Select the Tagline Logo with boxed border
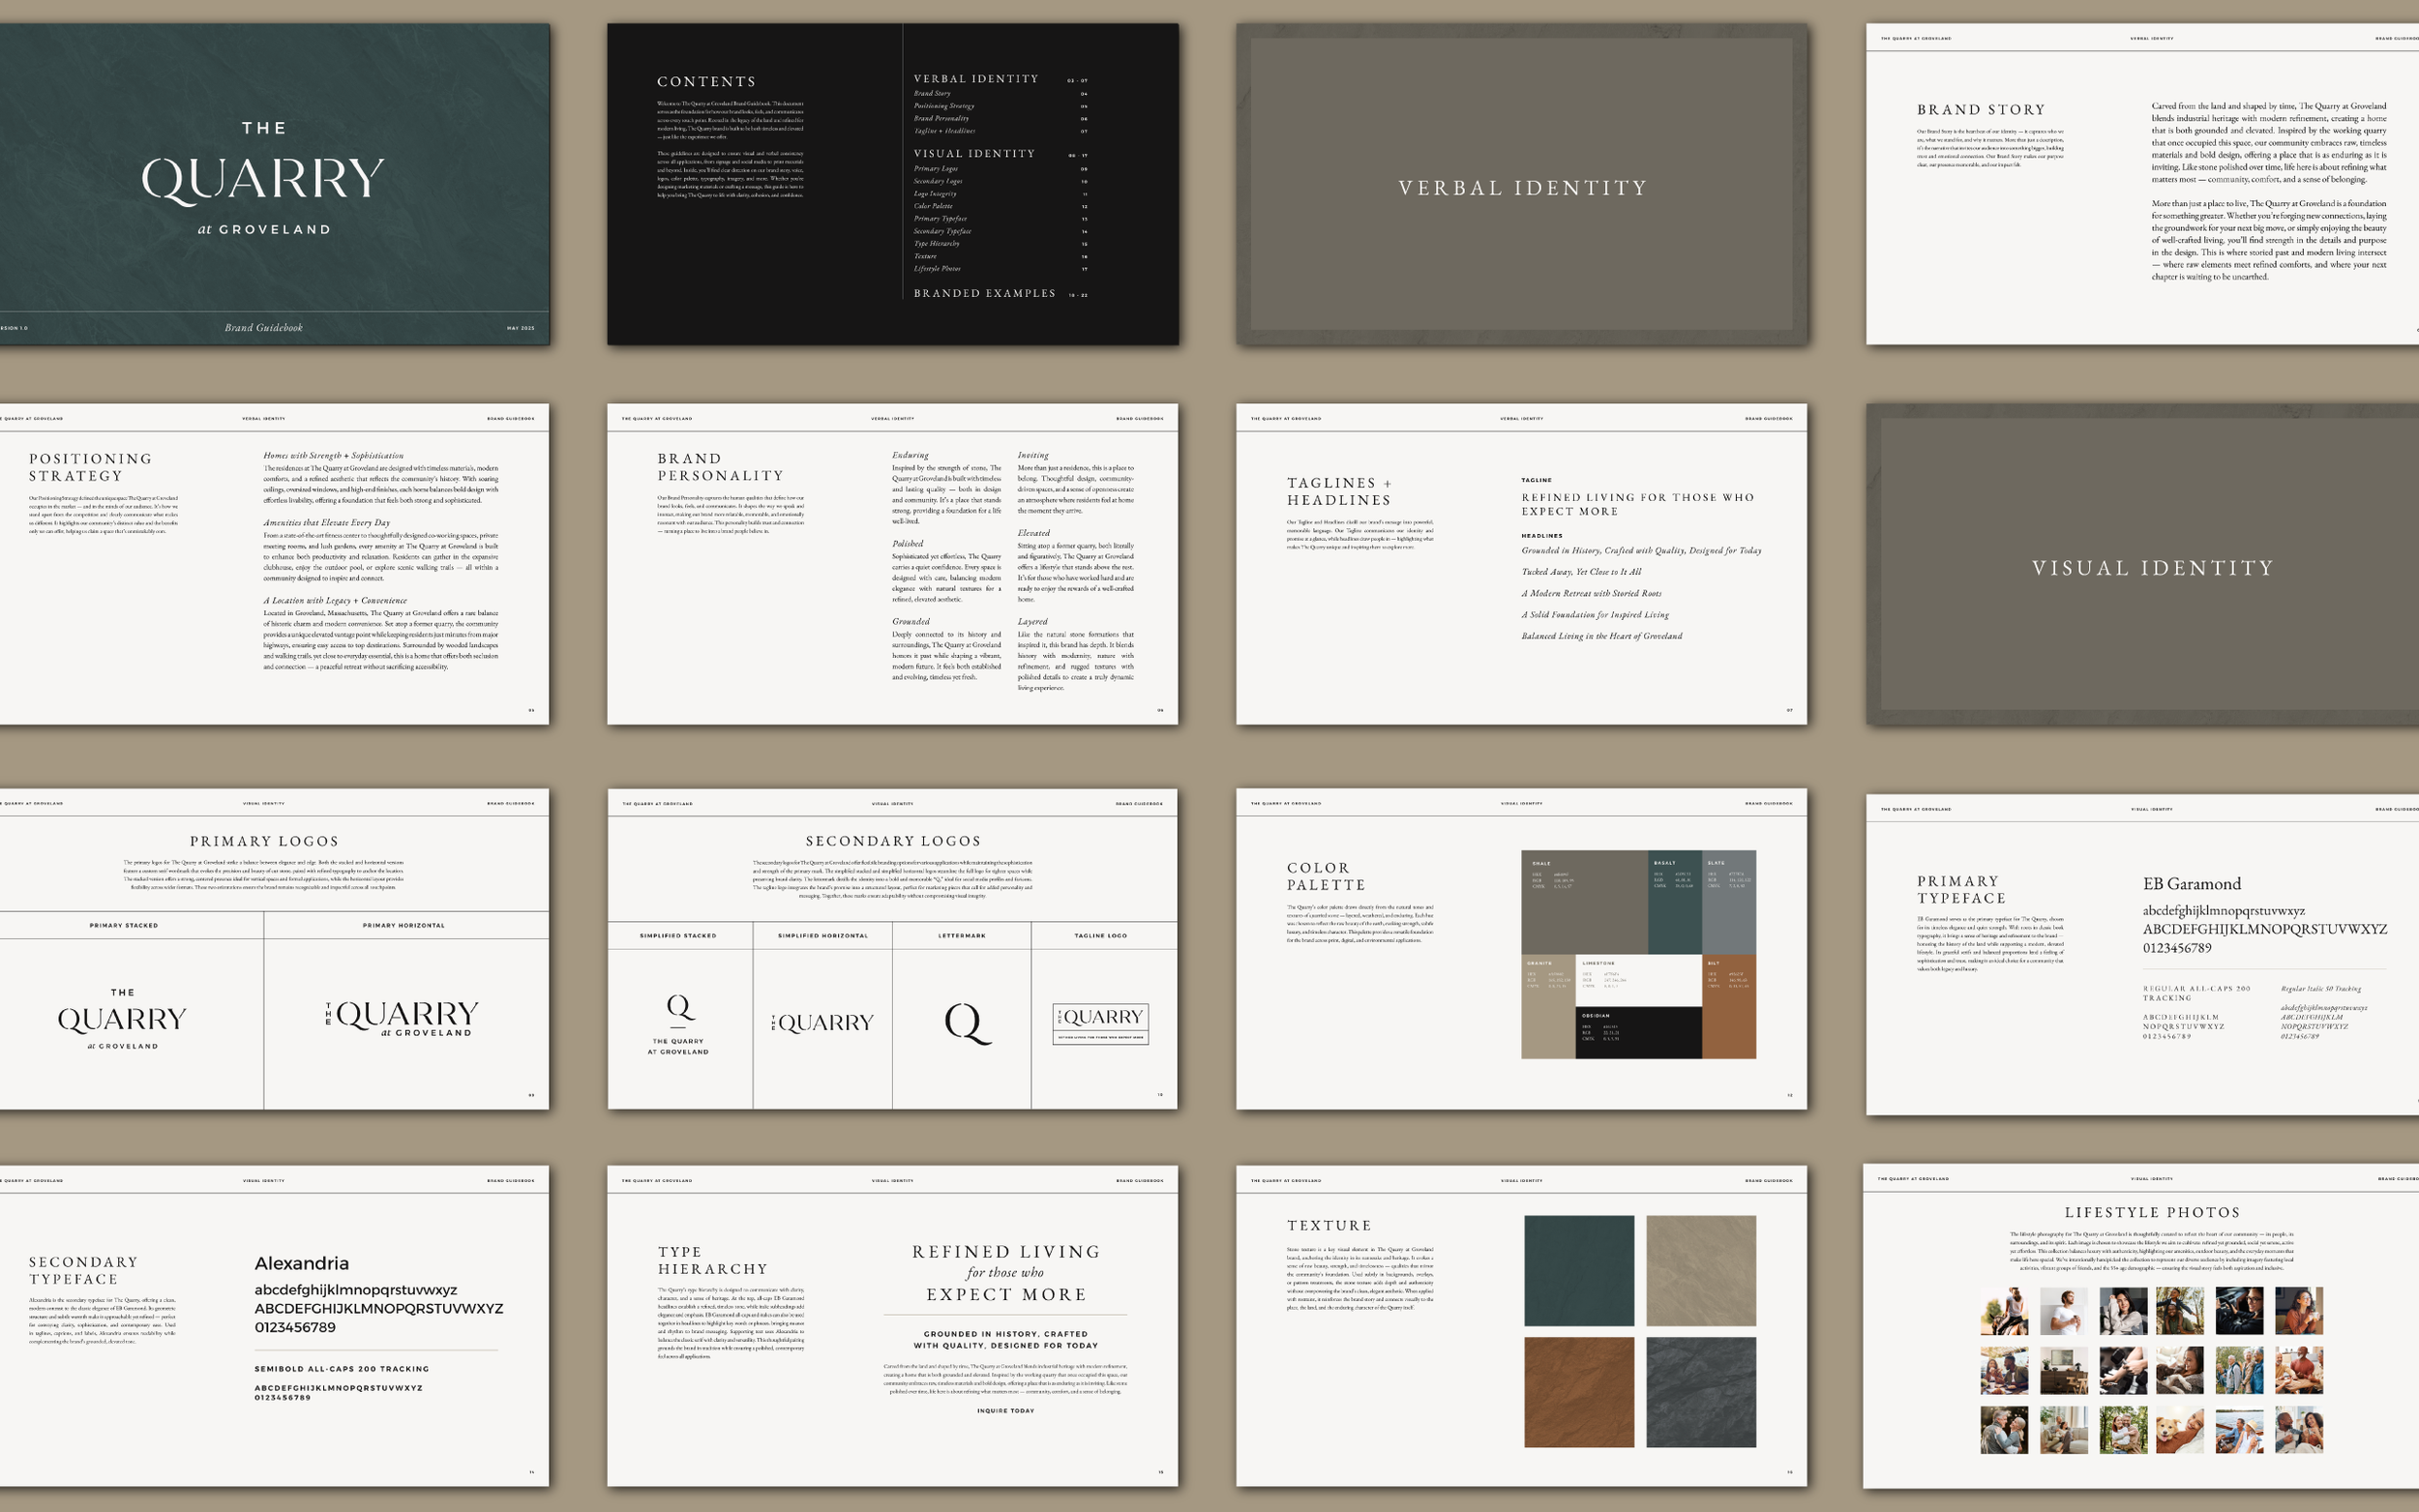This screenshot has height=1512, width=2419. [x=1100, y=1024]
